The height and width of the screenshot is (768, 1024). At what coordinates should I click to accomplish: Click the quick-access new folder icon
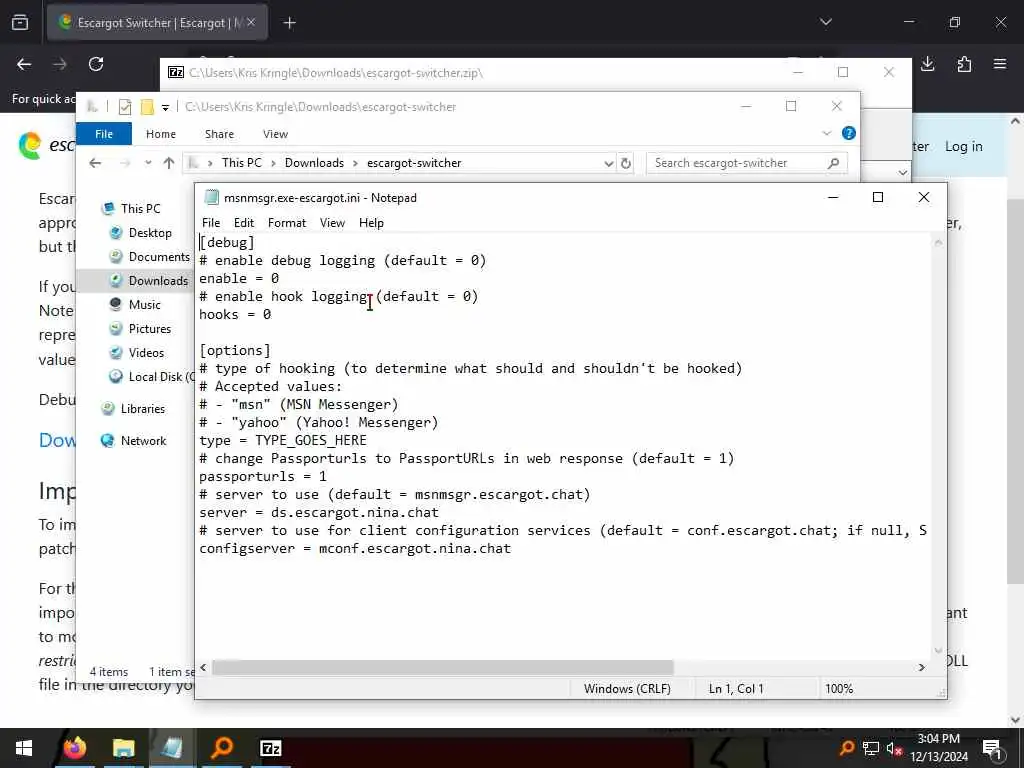tap(148, 106)
